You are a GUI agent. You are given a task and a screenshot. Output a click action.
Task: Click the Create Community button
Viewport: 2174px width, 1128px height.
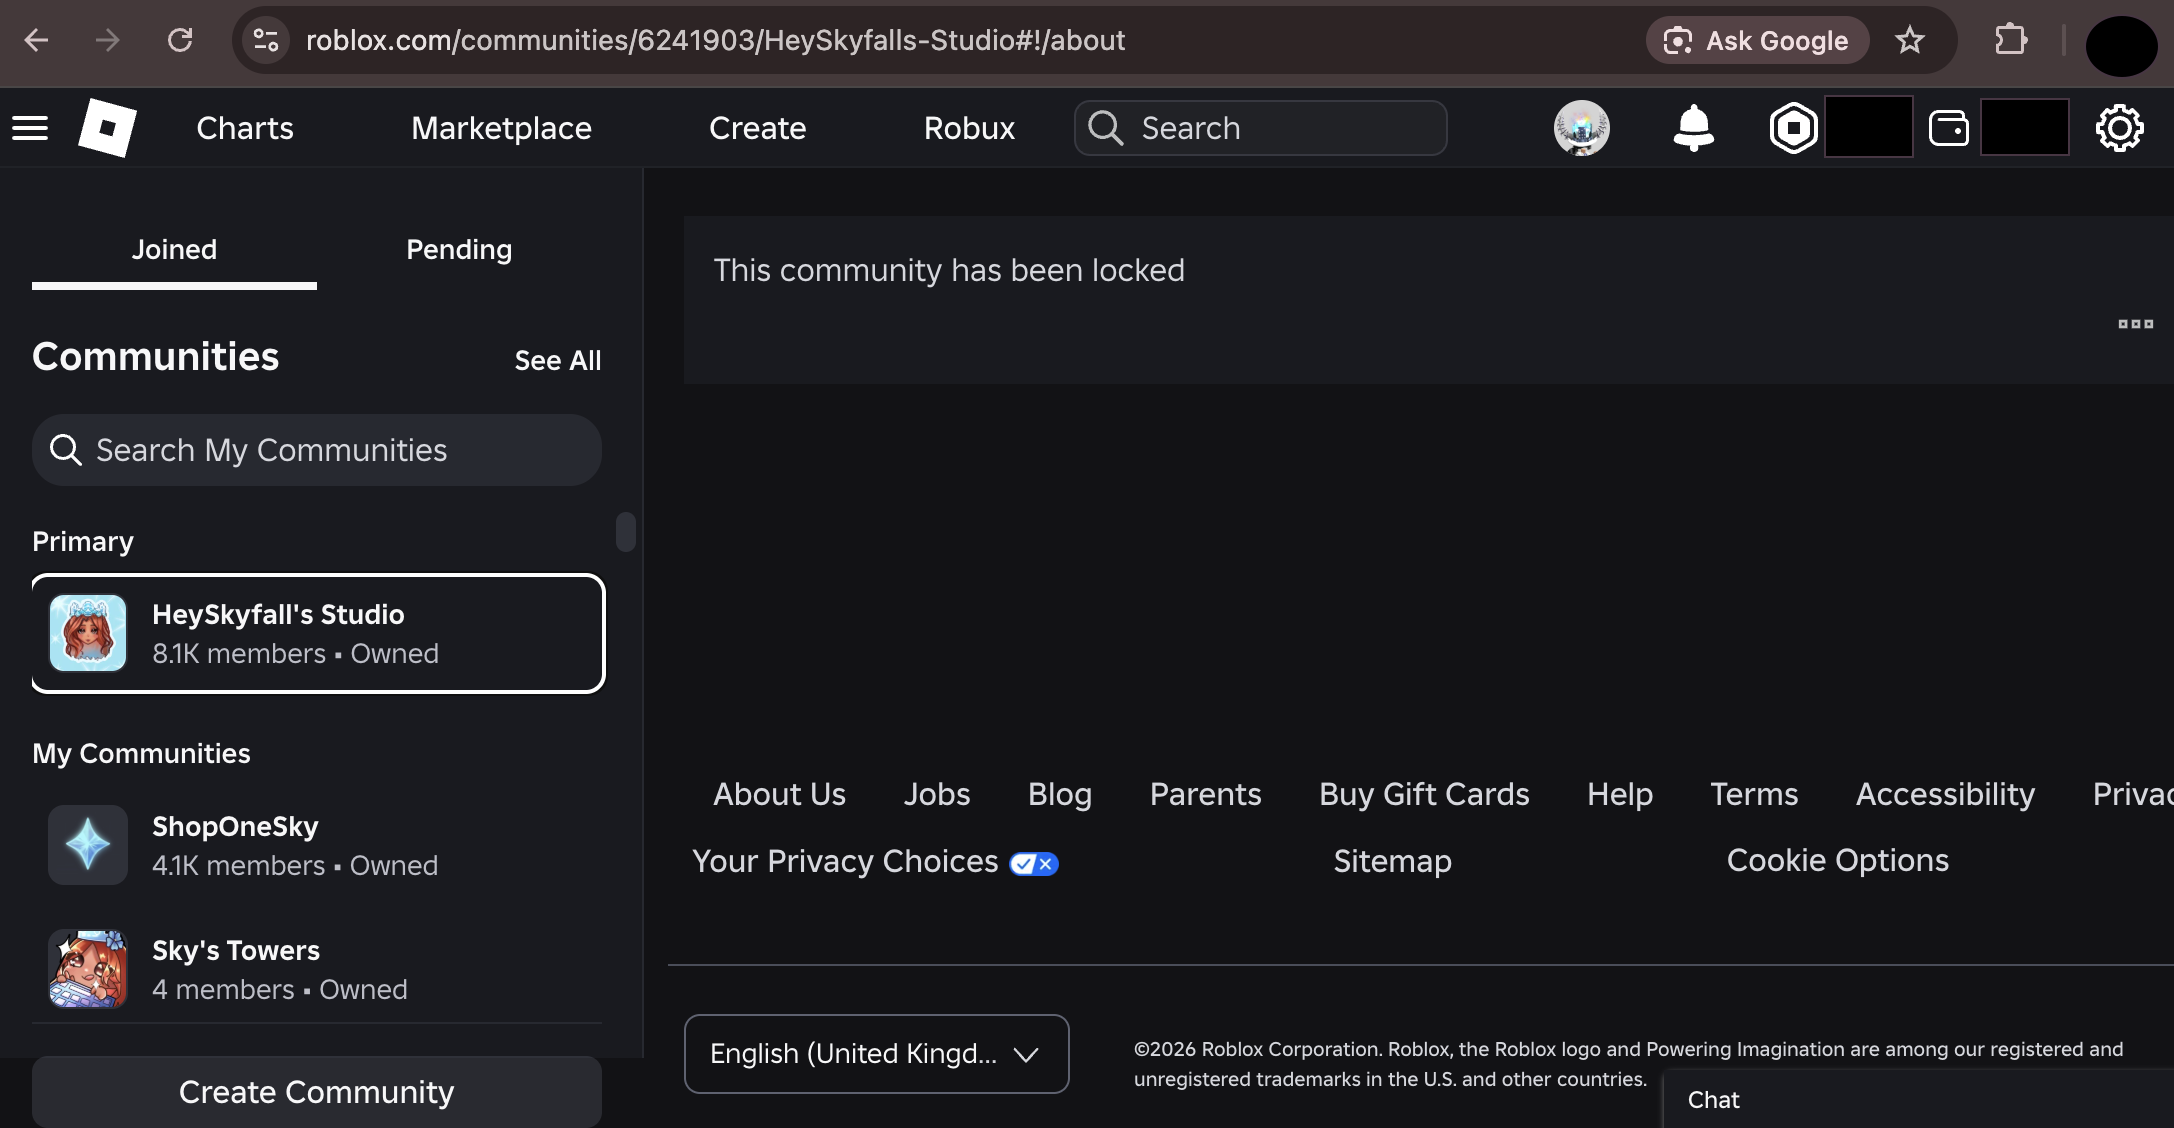317,1092
